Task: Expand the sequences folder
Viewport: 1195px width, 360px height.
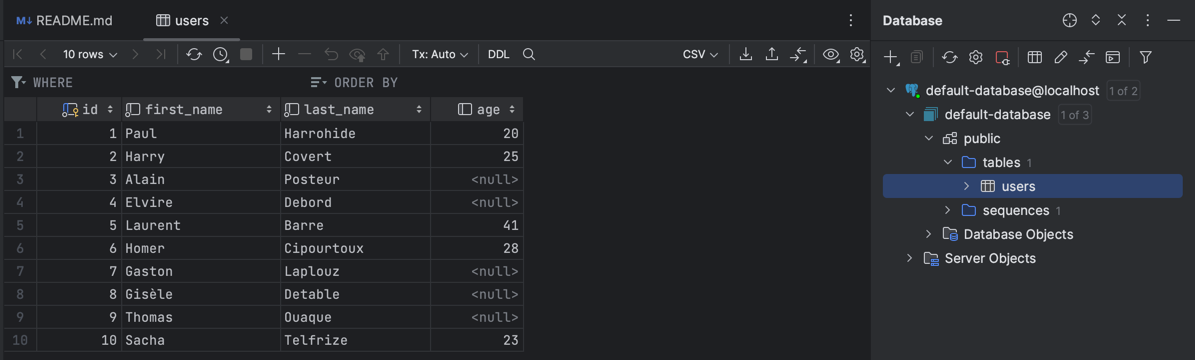Action: (947, 210)
